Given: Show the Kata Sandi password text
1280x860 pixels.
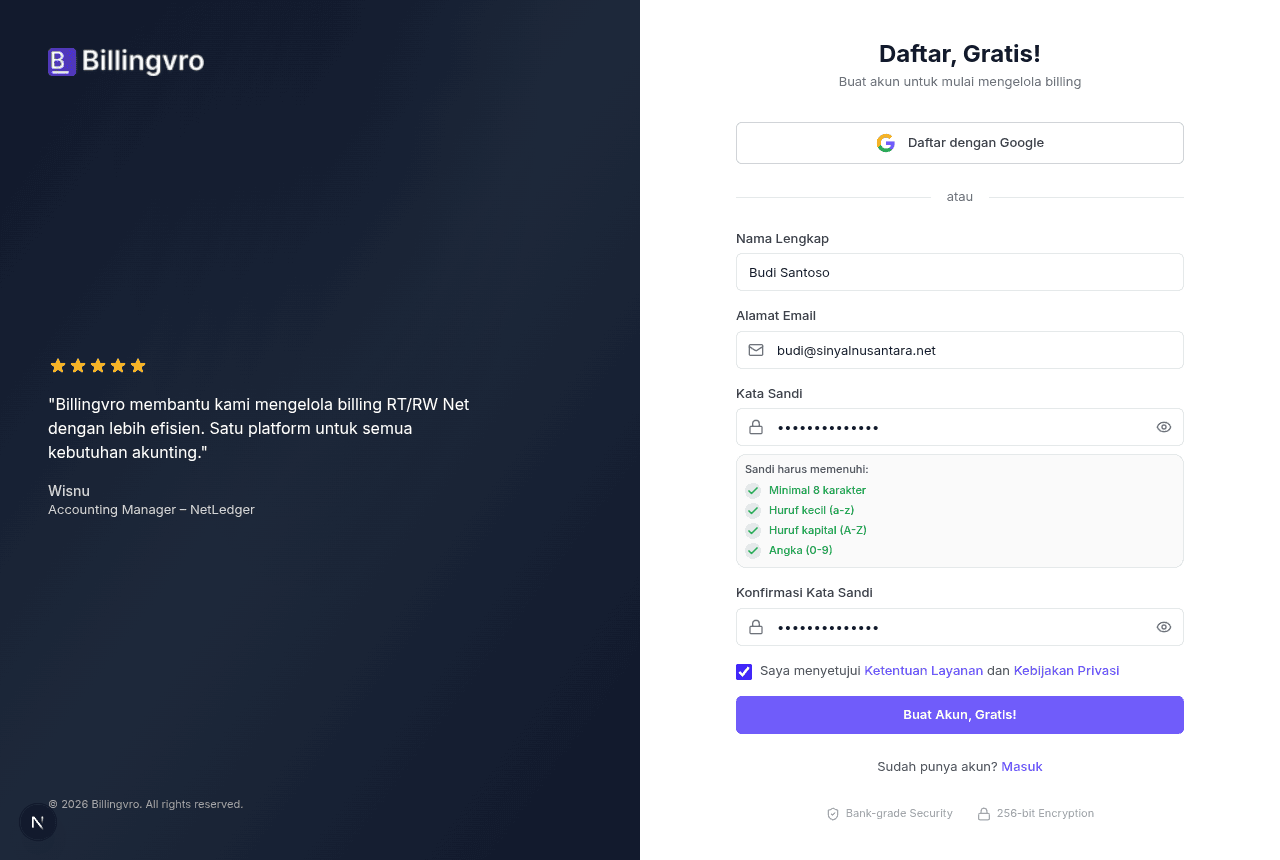Looking at the screenshot, I should pos(1164,427).
